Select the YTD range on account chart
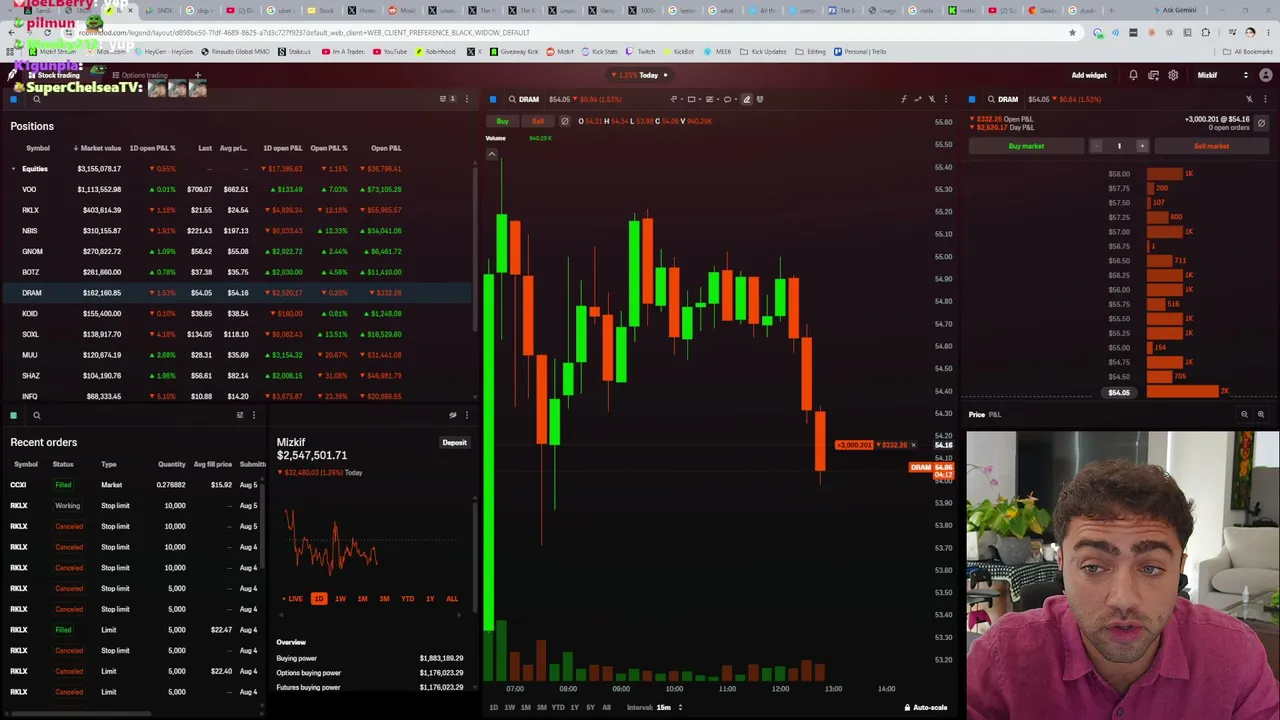The width and height of the screenshot is (1280, 720). [407, 599]
